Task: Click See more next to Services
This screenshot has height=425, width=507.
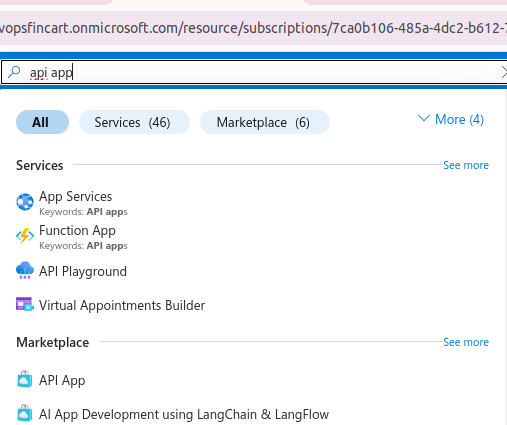Action: pos(466,165)
